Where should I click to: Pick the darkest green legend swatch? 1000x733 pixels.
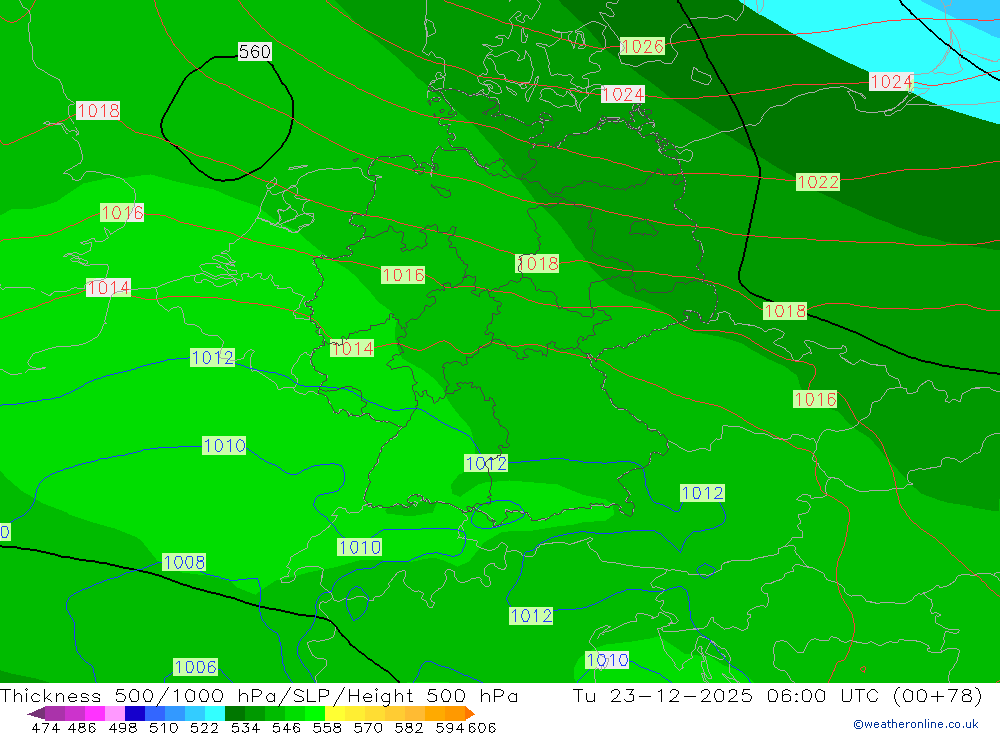pos(235,713)
